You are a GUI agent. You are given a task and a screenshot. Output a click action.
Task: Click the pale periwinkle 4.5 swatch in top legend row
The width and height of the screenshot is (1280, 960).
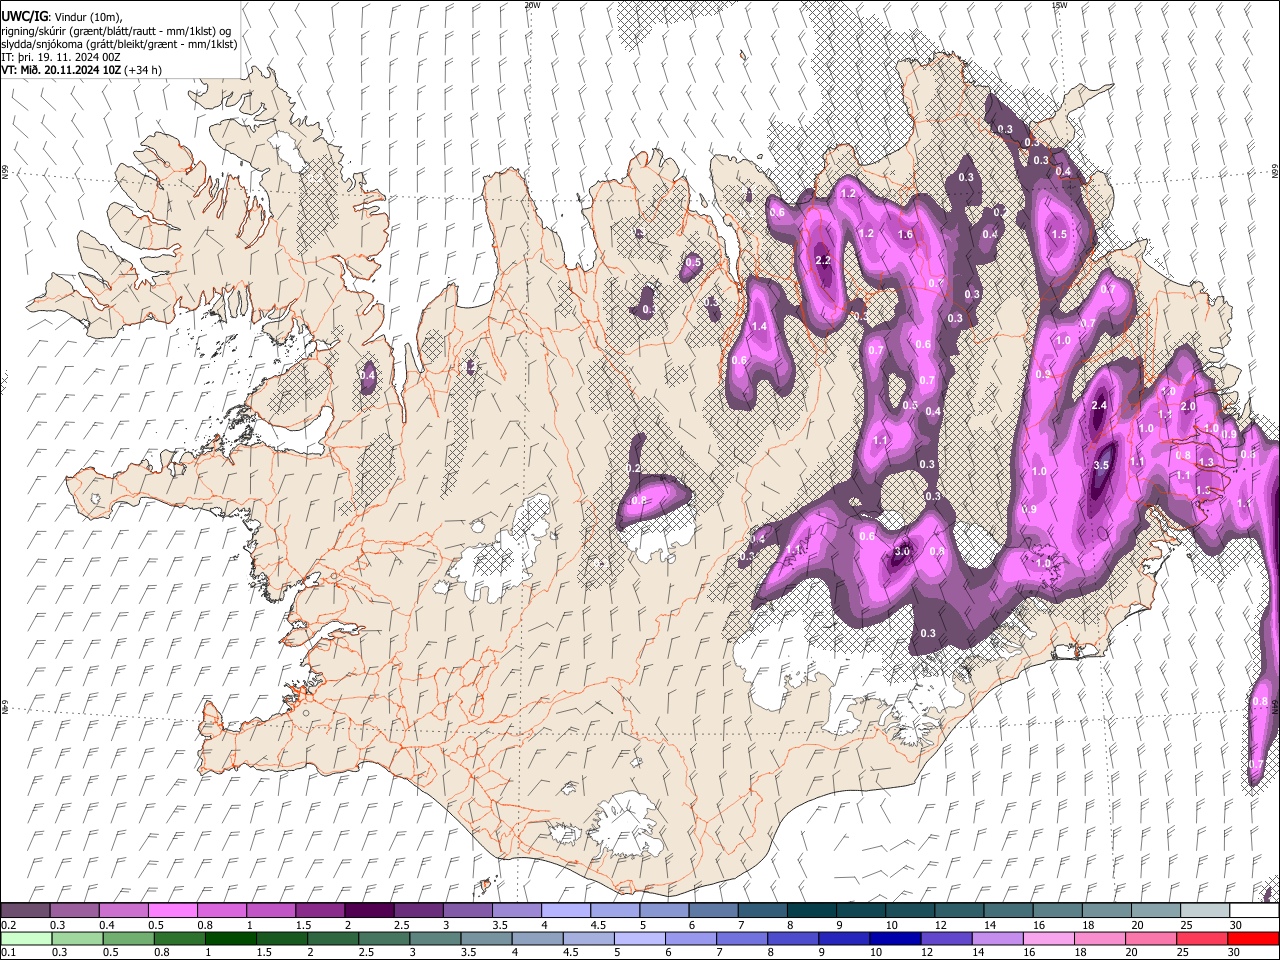(x=615, y=910)
